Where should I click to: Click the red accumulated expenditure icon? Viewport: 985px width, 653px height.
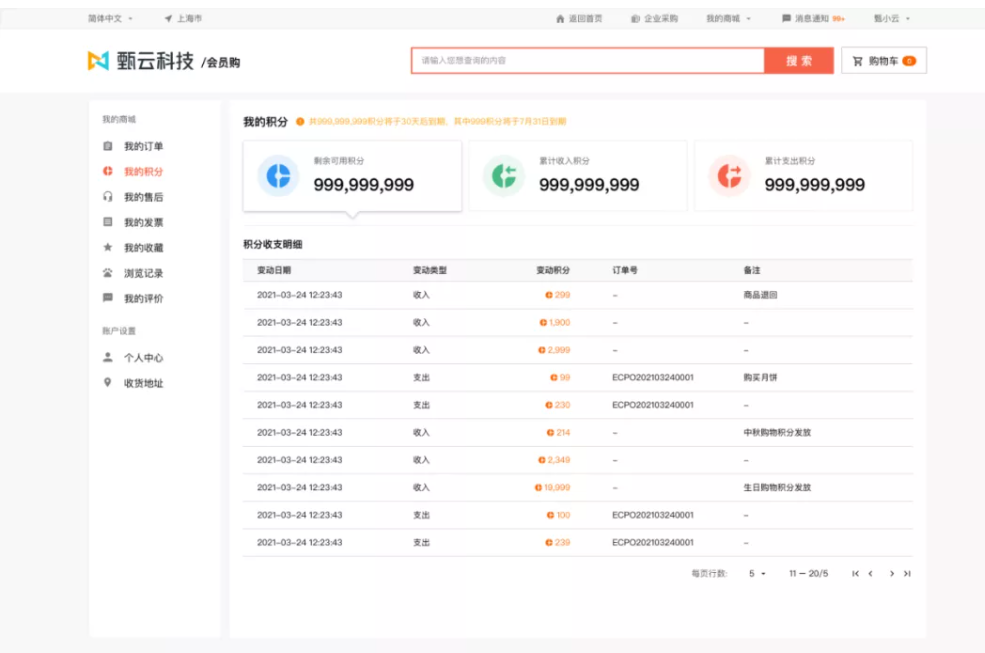point(730,176)
